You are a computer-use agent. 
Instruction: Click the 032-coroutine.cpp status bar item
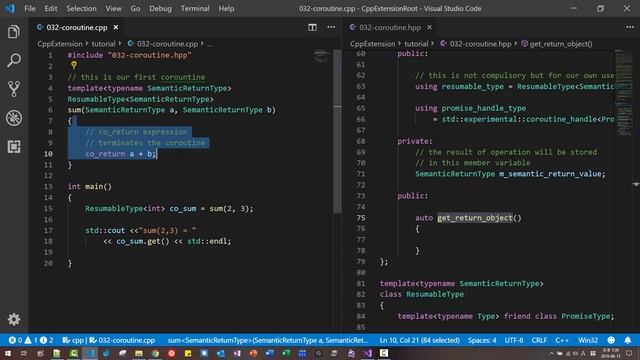[122, 340]
